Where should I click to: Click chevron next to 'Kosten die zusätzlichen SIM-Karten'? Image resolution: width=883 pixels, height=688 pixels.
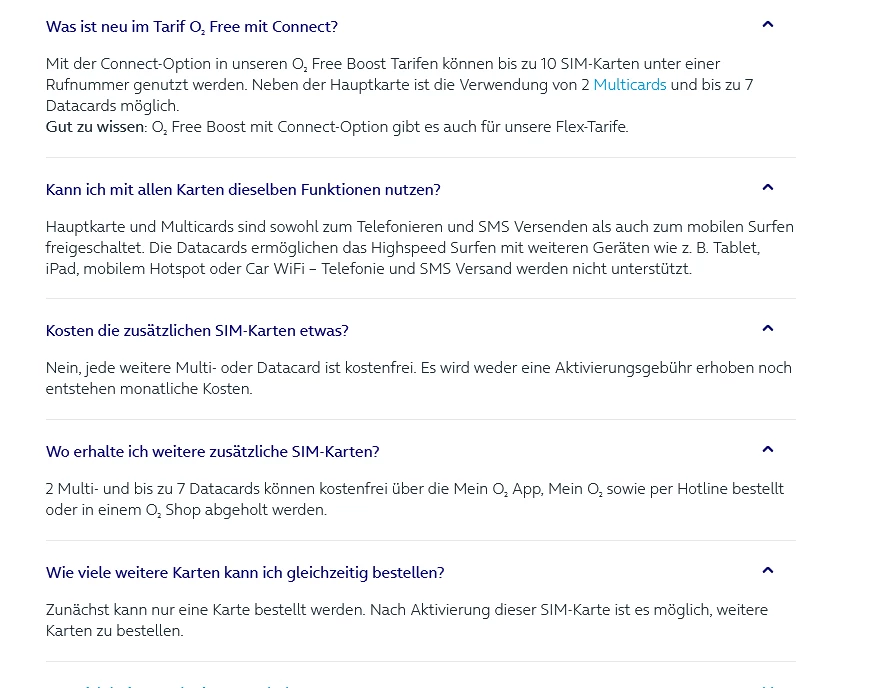click(767, 329)
